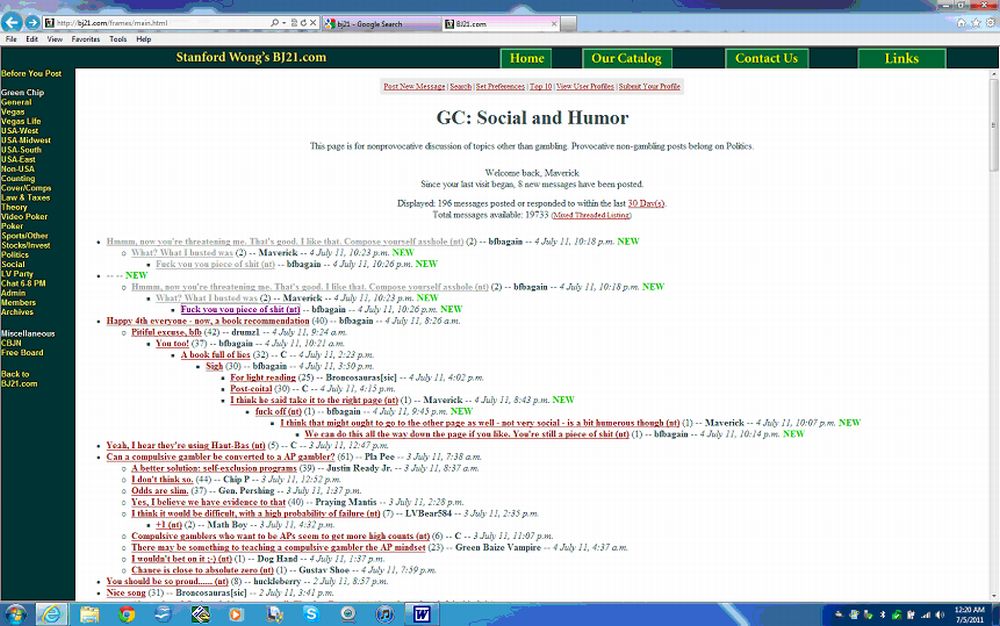Image resolution: width=1000 pixels, height=626 pixels.
Task: Open the 'Nice song' thread
Action: [x=126, y=593]
